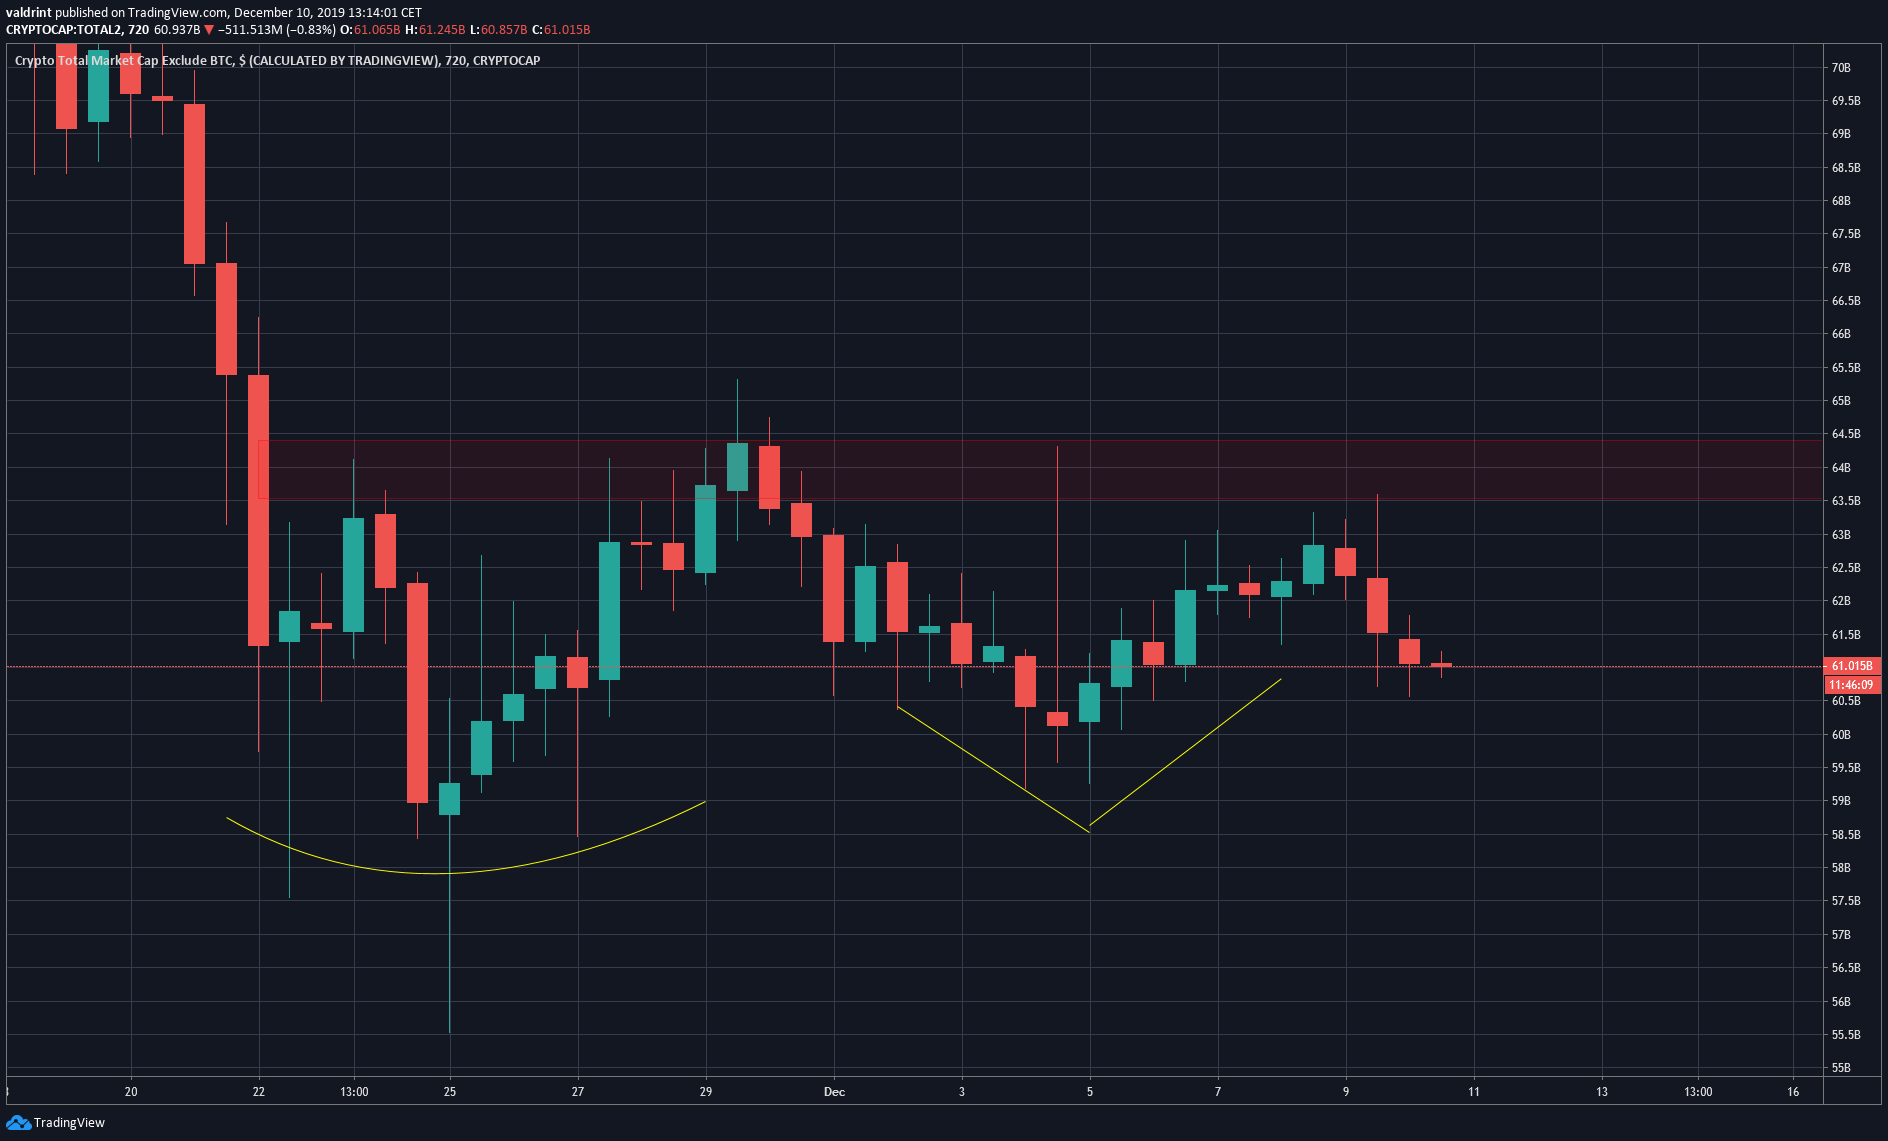
Task: Expand the chart legend title row
Action: point(275,60)
